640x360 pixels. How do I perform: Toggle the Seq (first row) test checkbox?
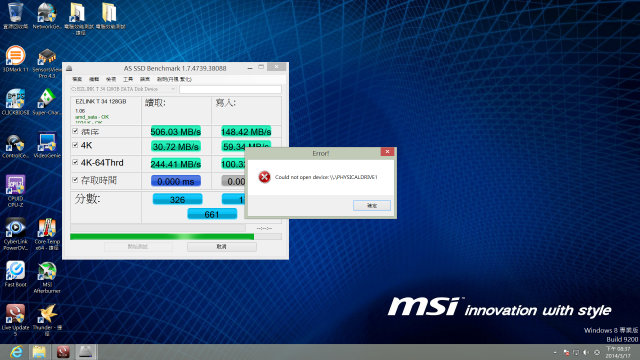(75, 131)
